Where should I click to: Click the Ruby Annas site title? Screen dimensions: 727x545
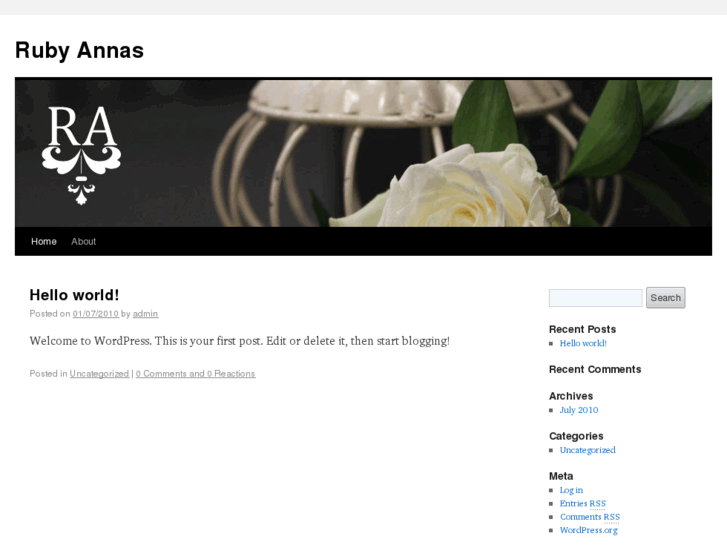click(x=79, y=51)
